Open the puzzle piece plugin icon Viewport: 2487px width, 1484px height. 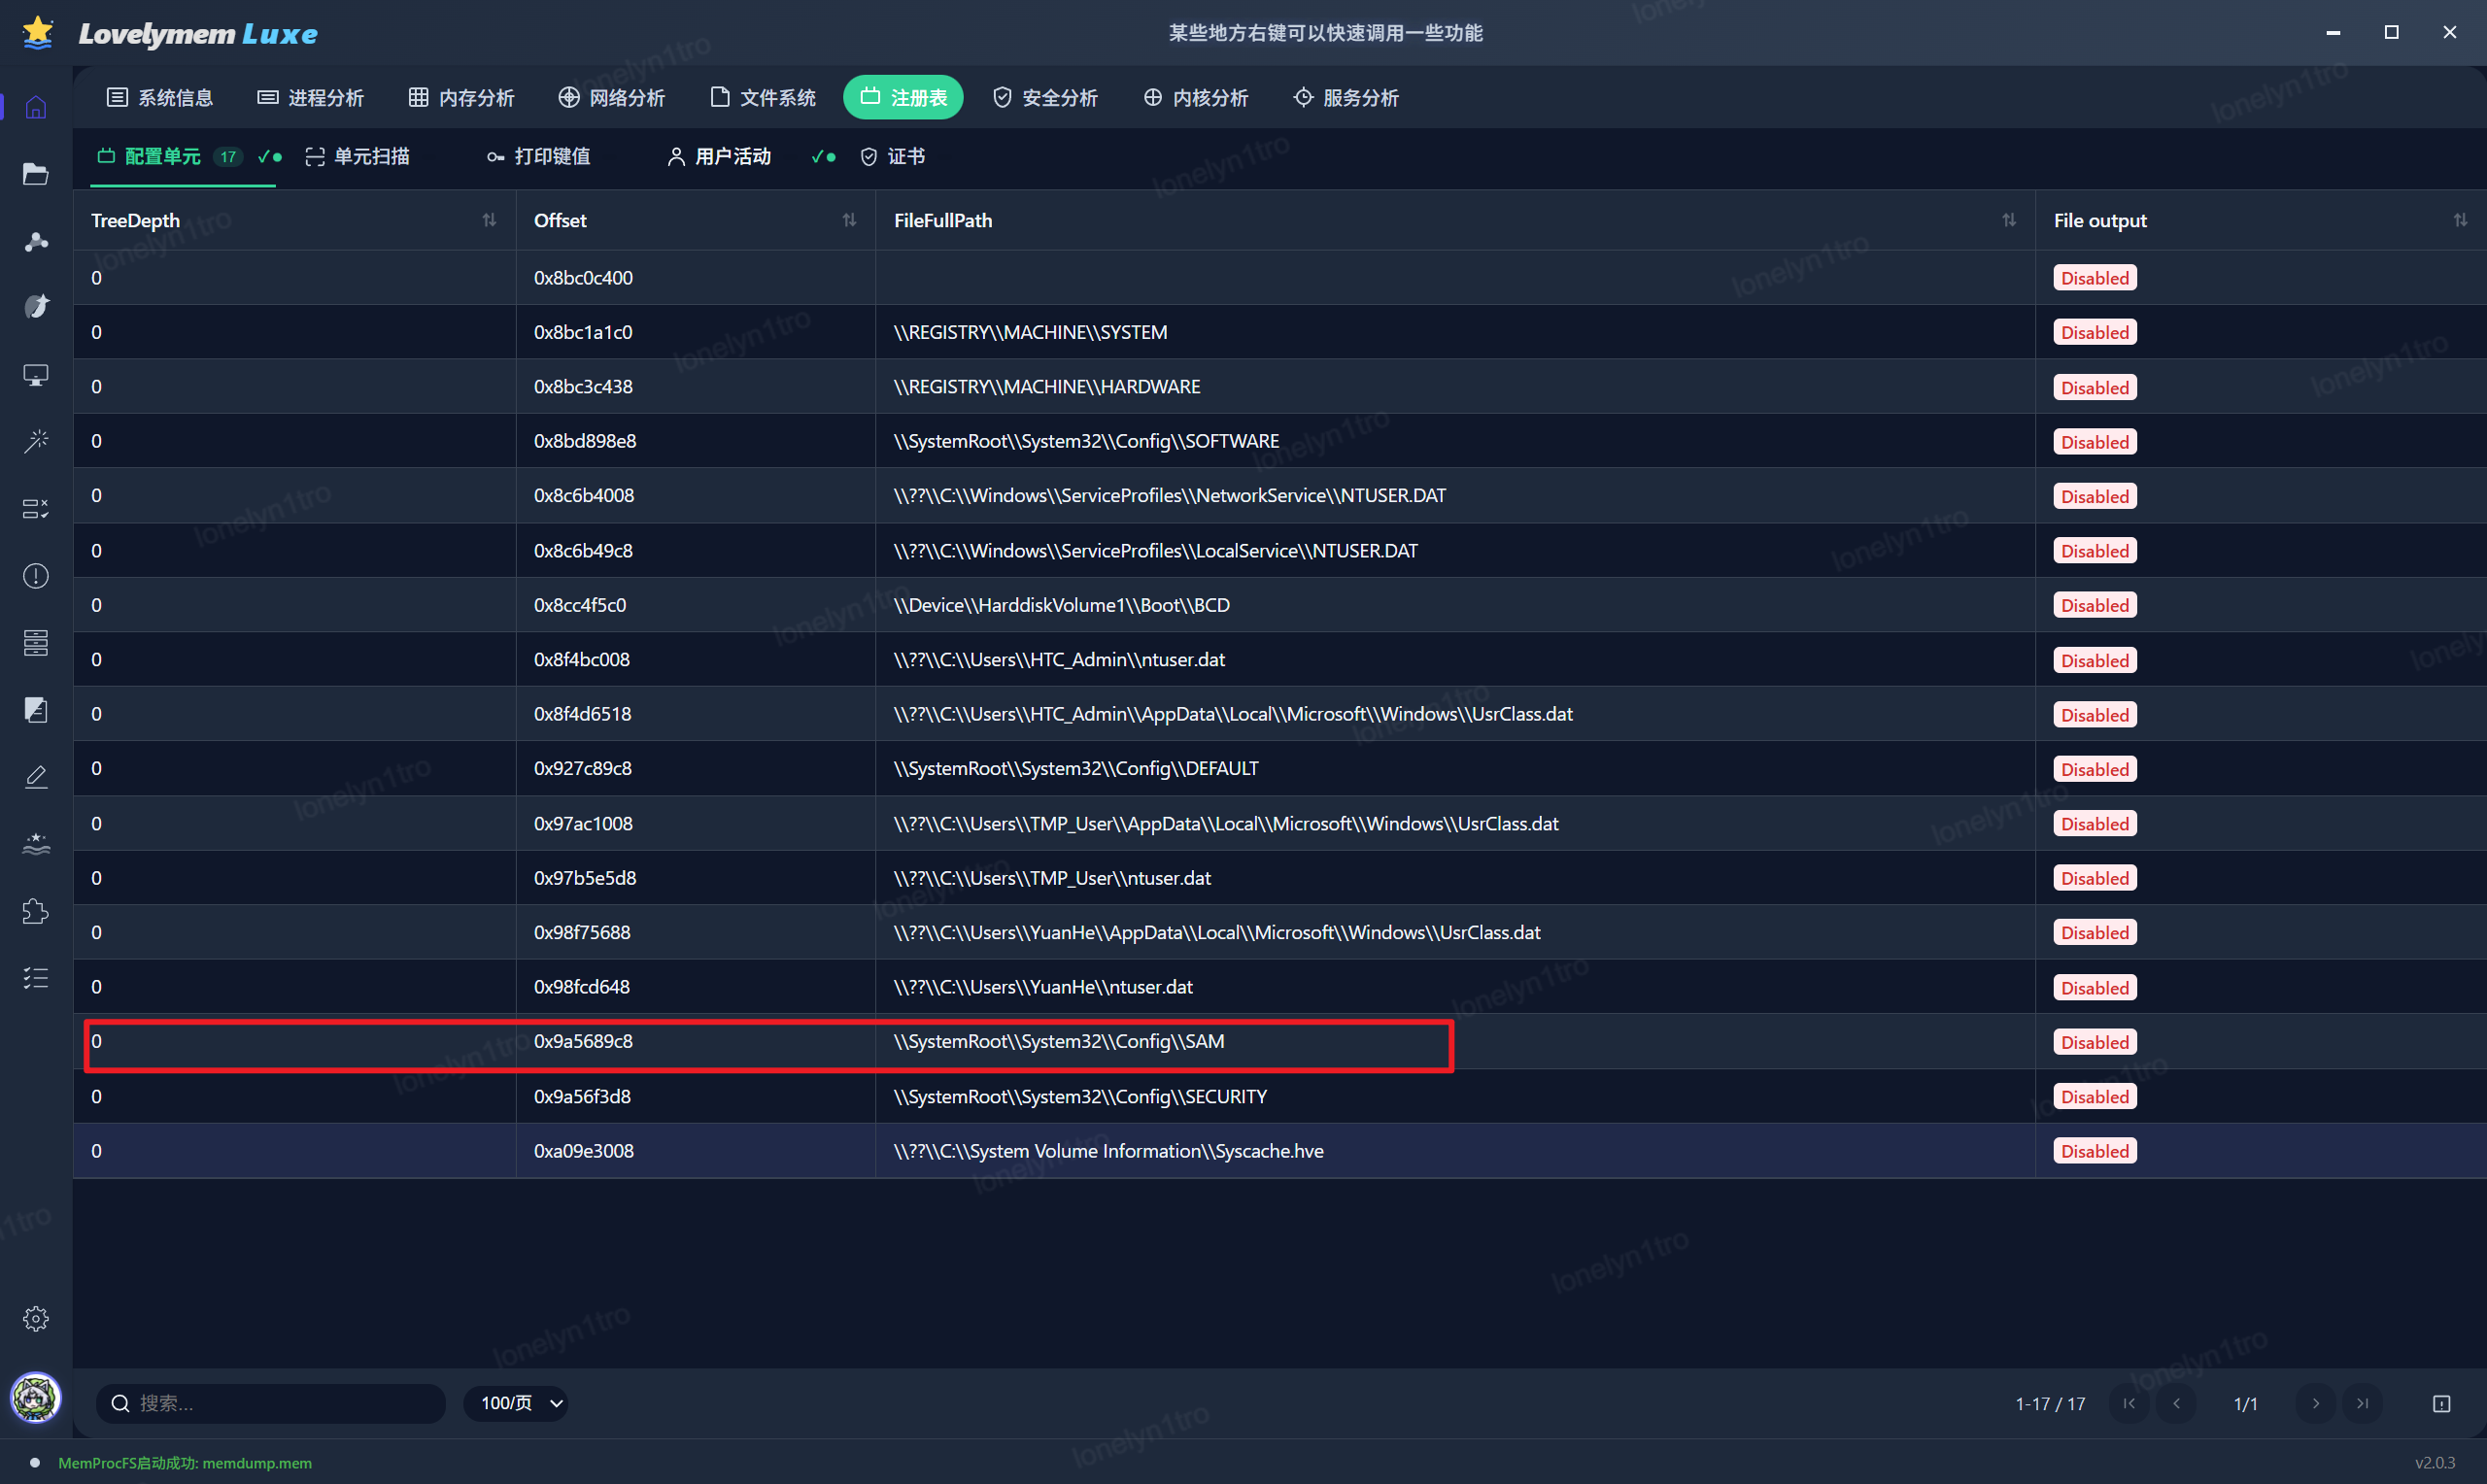coord(36,911)
